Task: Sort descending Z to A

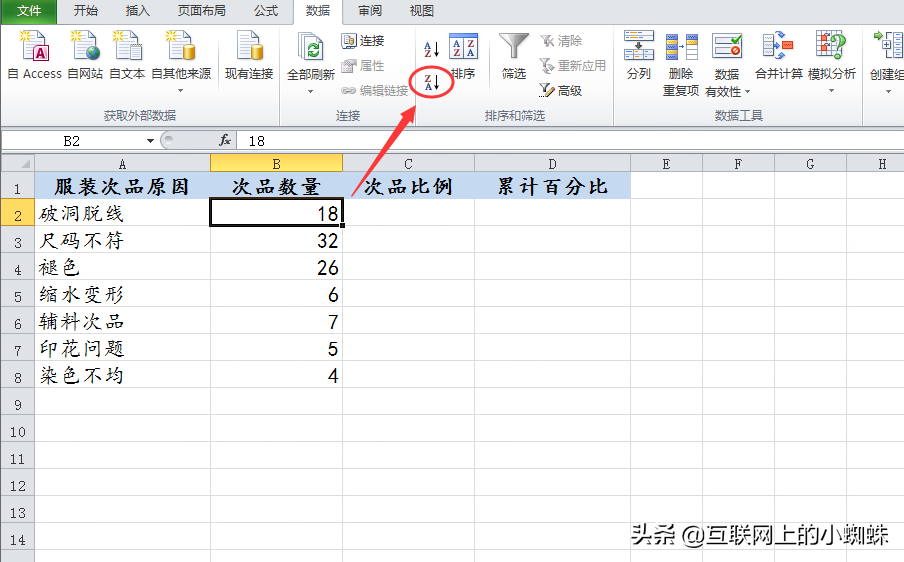Action: 432,82
